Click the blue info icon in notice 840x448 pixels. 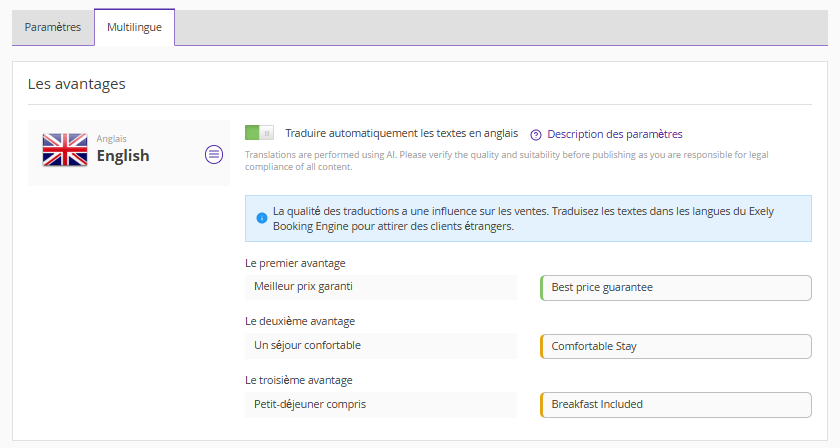pos(262,218)
